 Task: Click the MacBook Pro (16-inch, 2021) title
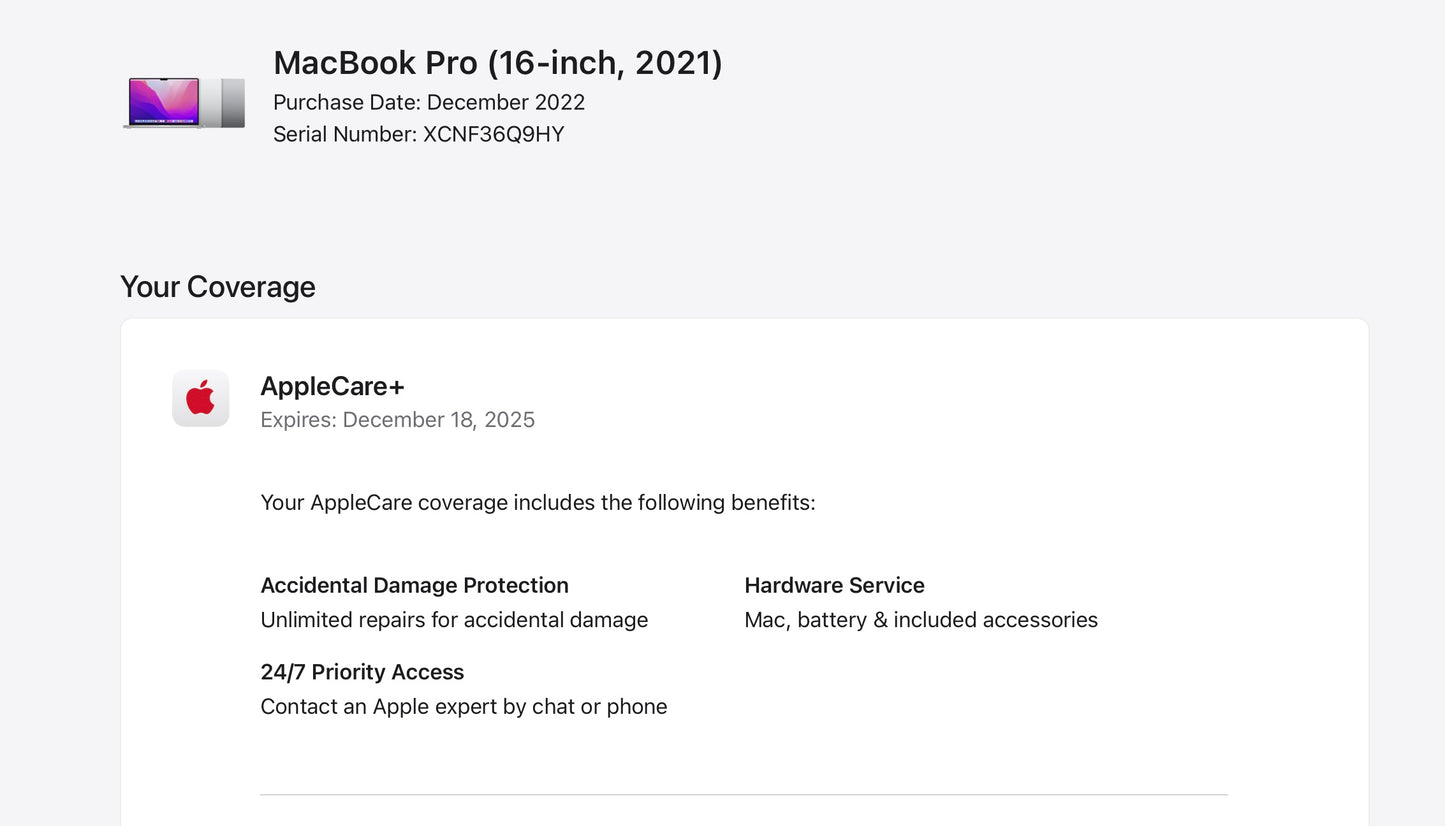497,63
